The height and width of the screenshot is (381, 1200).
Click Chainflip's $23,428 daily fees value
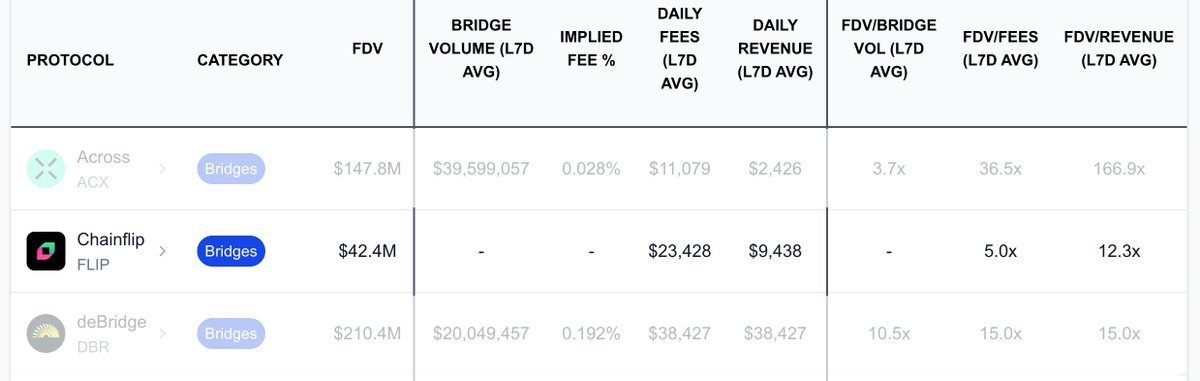[x=680, y=251]
